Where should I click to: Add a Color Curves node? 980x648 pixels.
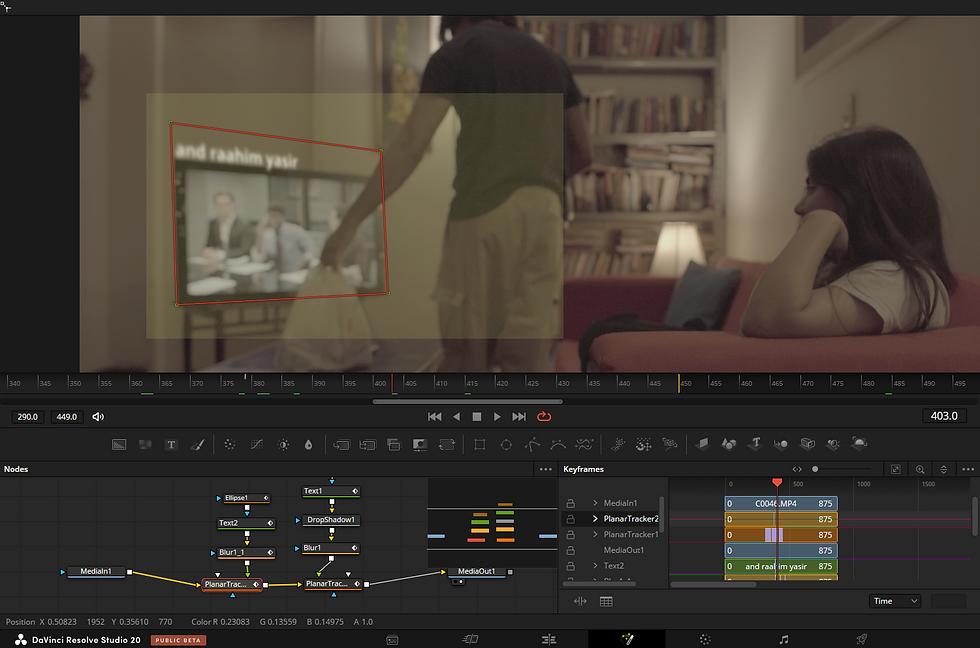tap(257, 444)
